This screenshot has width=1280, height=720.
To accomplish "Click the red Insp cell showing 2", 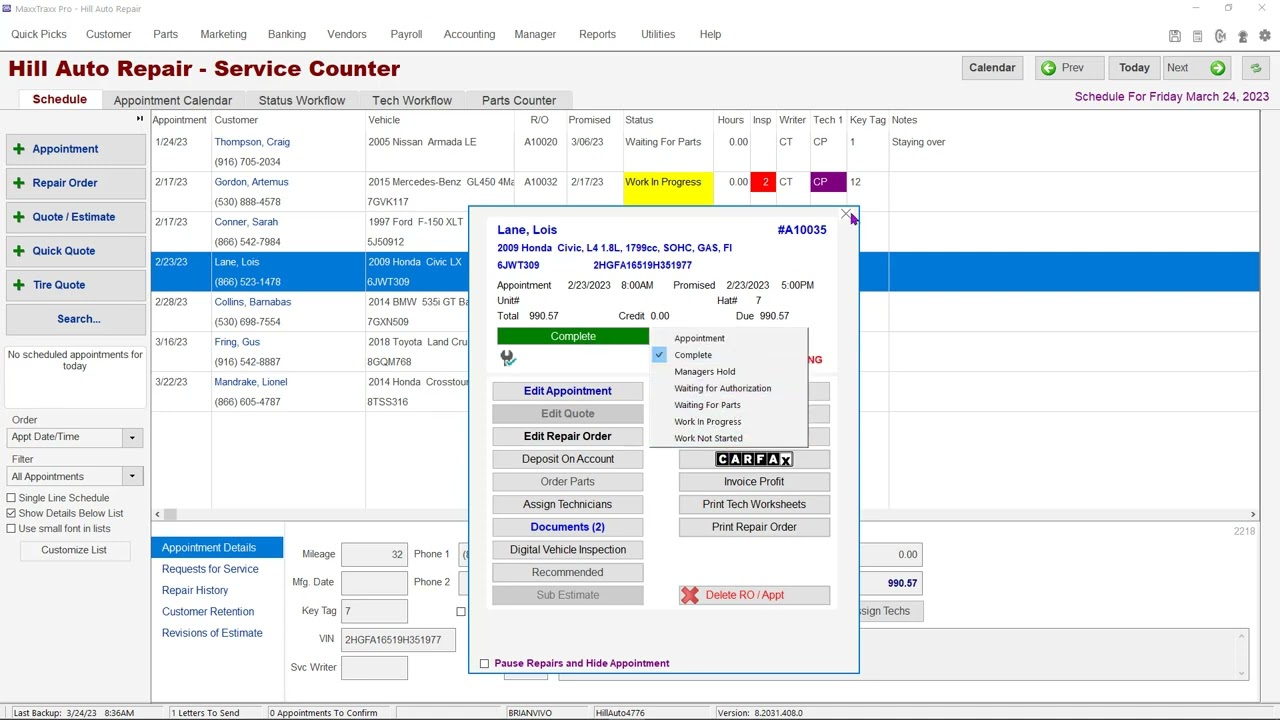I will coord(763,182).
